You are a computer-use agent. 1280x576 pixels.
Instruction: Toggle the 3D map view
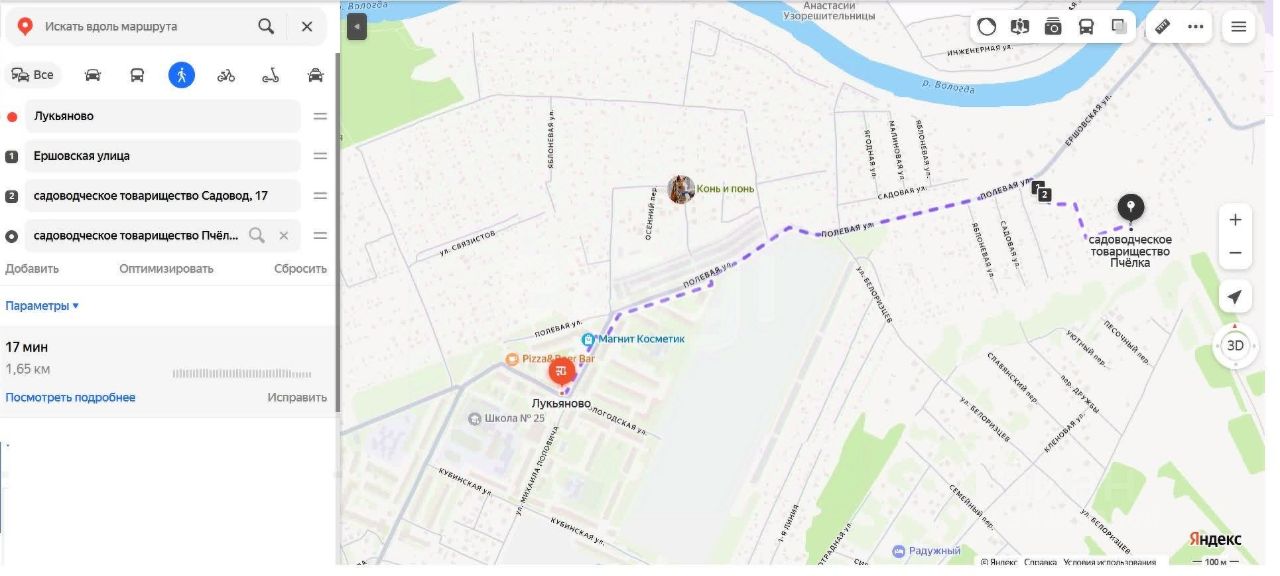[x=1235, y=346]
